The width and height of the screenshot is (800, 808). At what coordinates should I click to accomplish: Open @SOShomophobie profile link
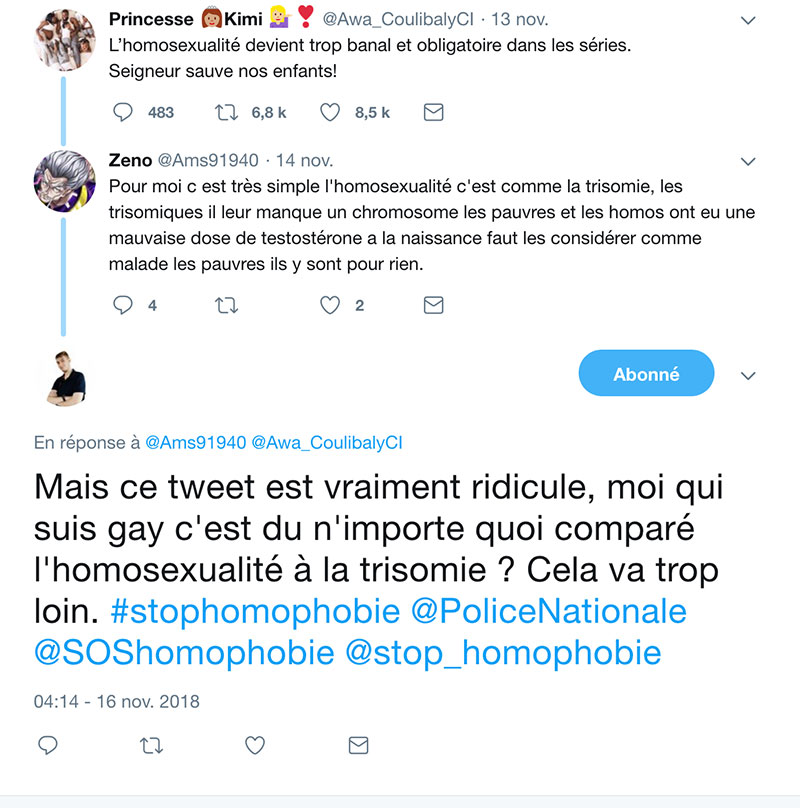tap(184, 653)
